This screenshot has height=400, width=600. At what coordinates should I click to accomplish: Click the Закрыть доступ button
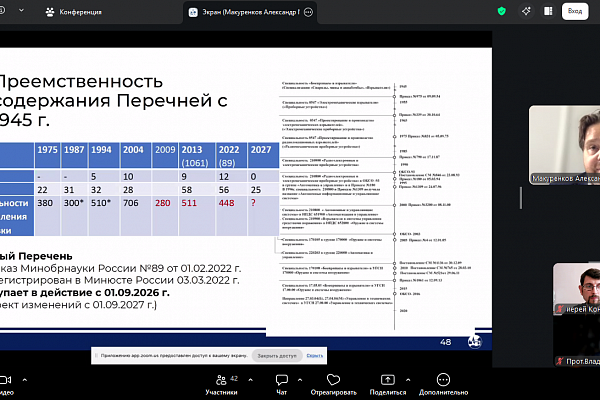pos(277,356)
